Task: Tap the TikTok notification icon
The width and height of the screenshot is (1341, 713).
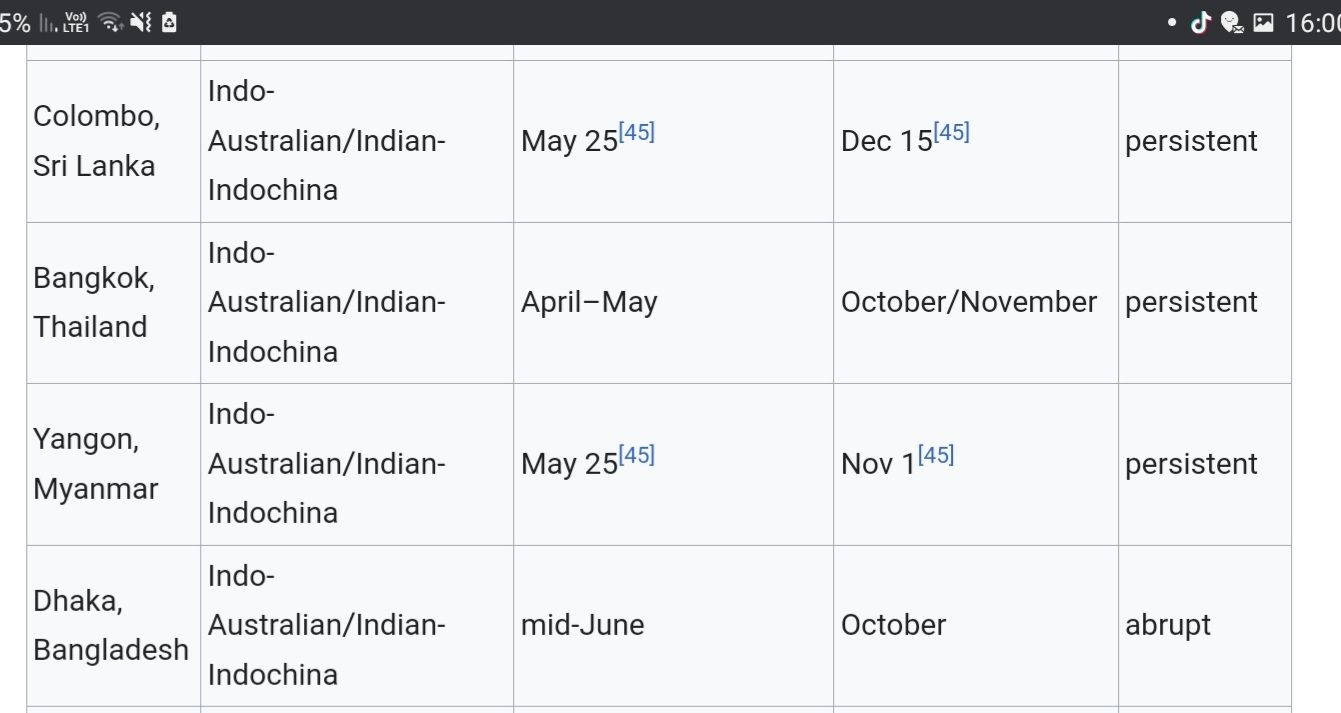Action: (1200, 22)
